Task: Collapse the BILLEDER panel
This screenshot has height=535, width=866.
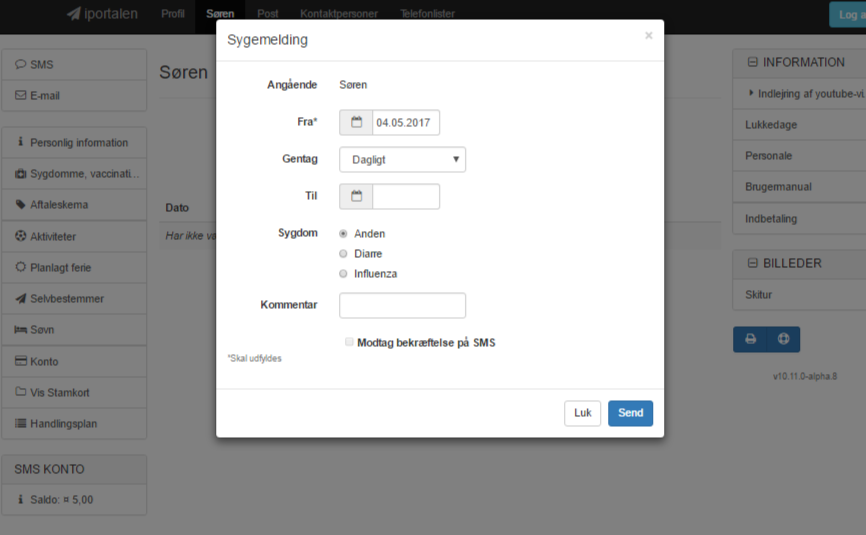Action: pos(752,263)
